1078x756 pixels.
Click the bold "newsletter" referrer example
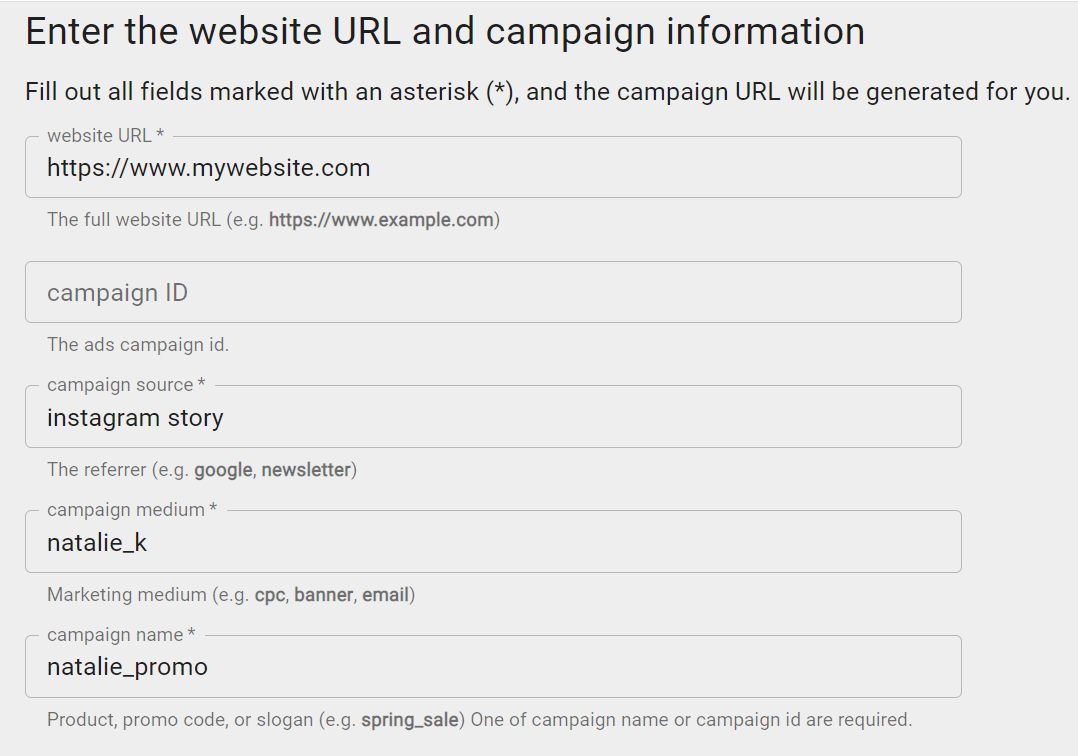click(306, 470)
